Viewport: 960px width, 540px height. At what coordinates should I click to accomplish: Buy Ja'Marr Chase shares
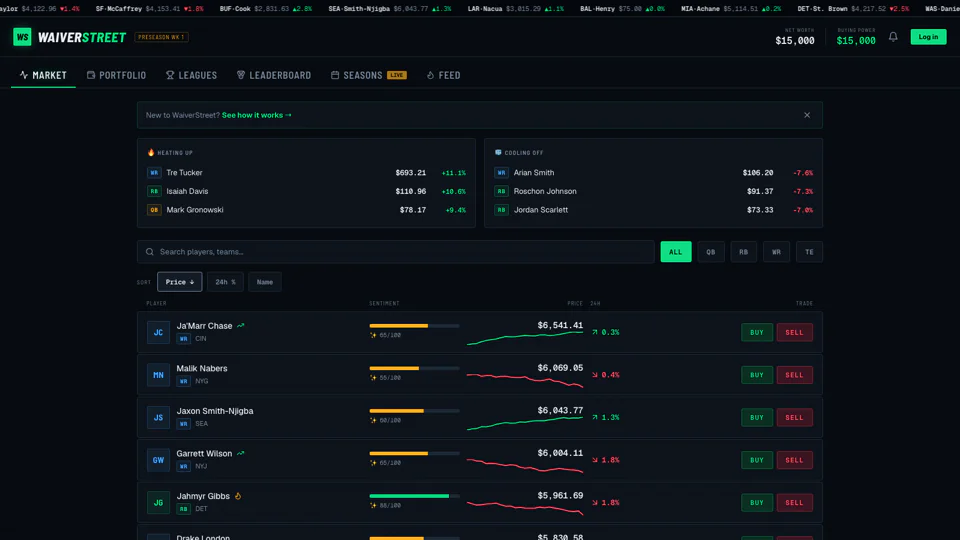[757, 332]
